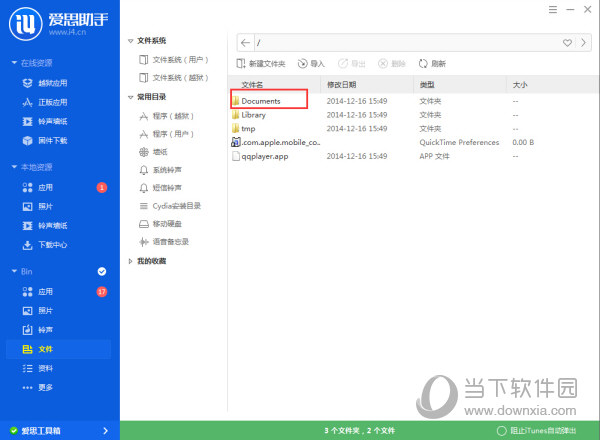The width and height of the screenshot is (601, 440).
Task: Open 铃声 under the Bin device
Action: click(x=38, y=330)
